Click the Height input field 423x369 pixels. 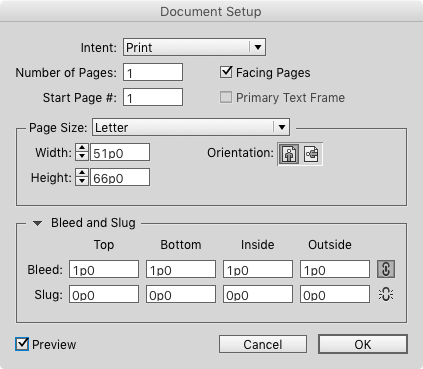pos(120,177)
